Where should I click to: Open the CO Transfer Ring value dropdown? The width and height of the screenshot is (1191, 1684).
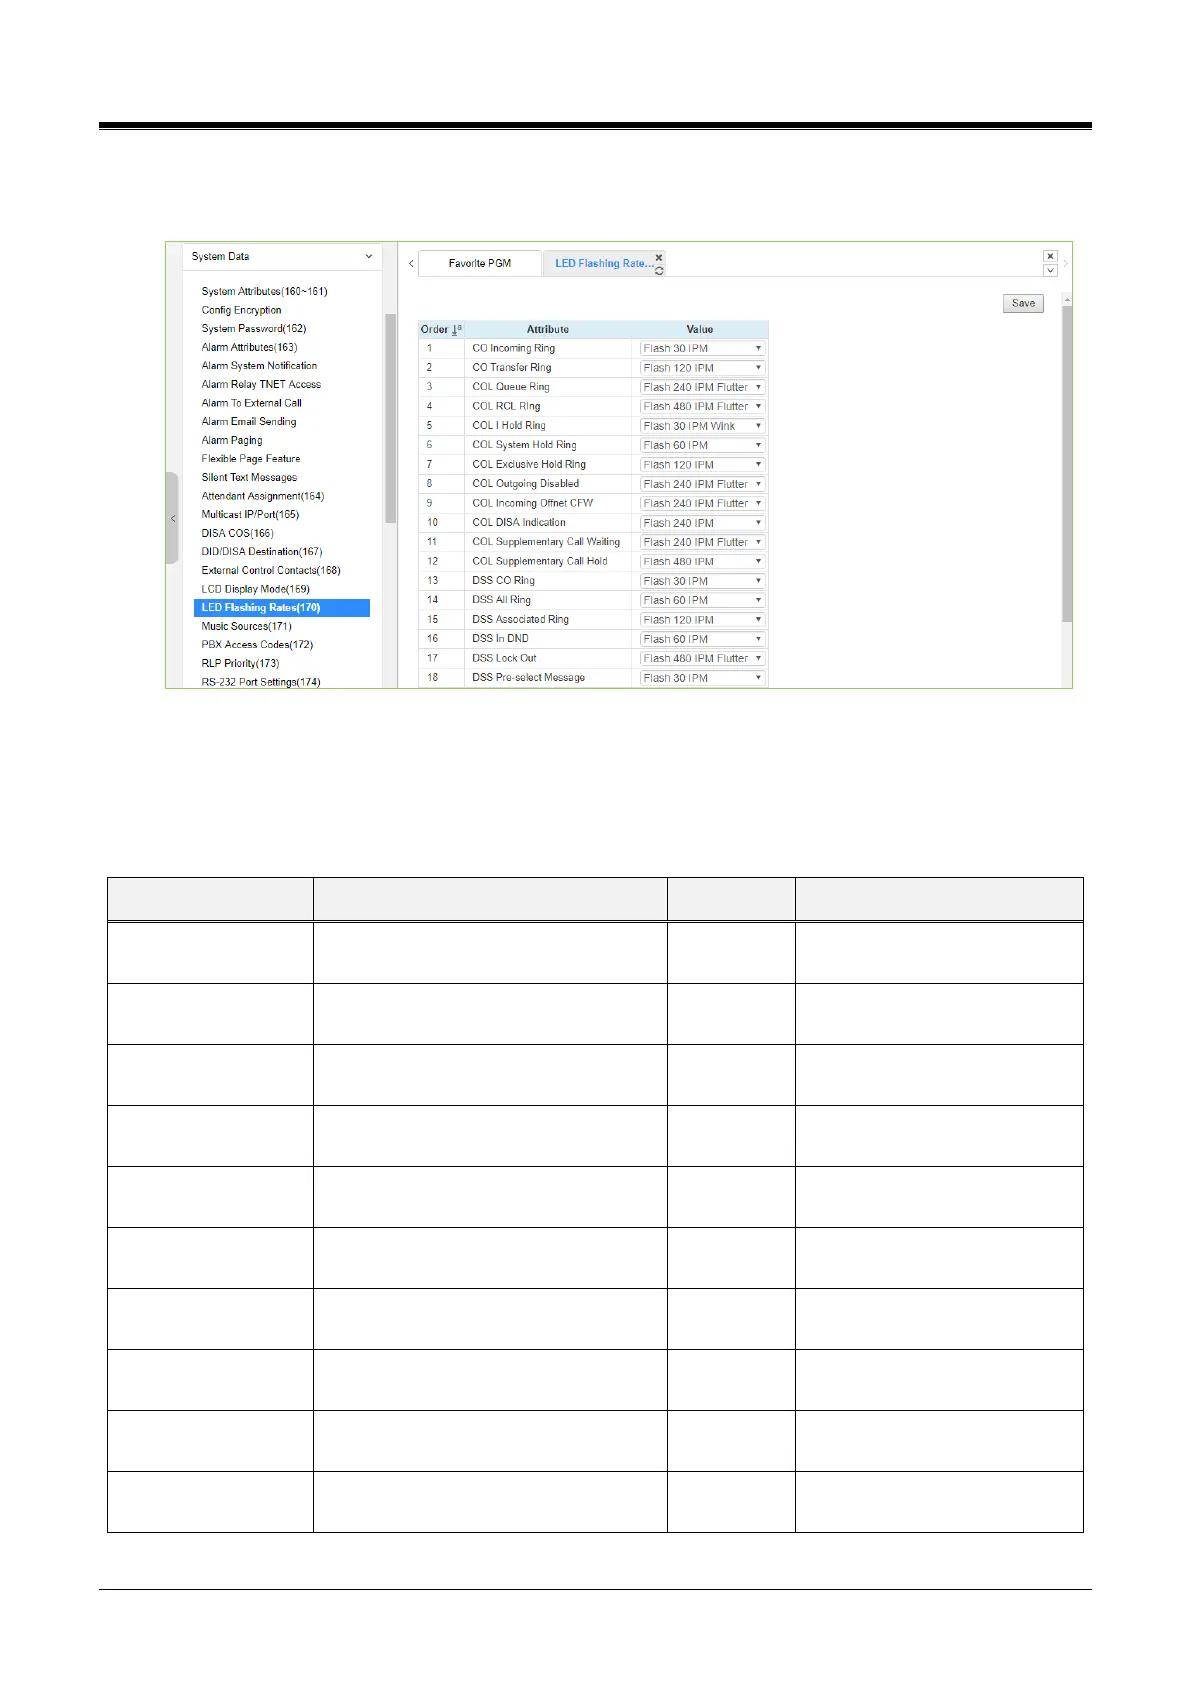[x=702, y=368]
